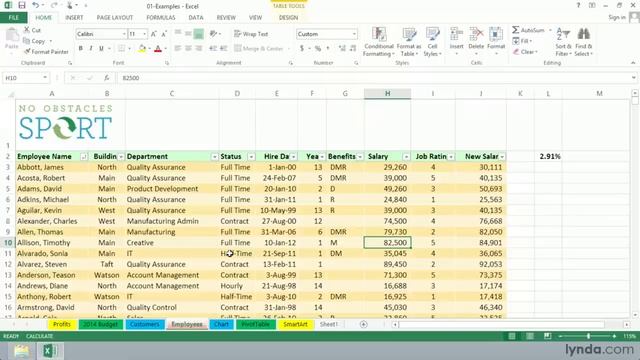Open the Salary column filter dropdown
This screenshot has height=360, width=640.
pos(406,157)
